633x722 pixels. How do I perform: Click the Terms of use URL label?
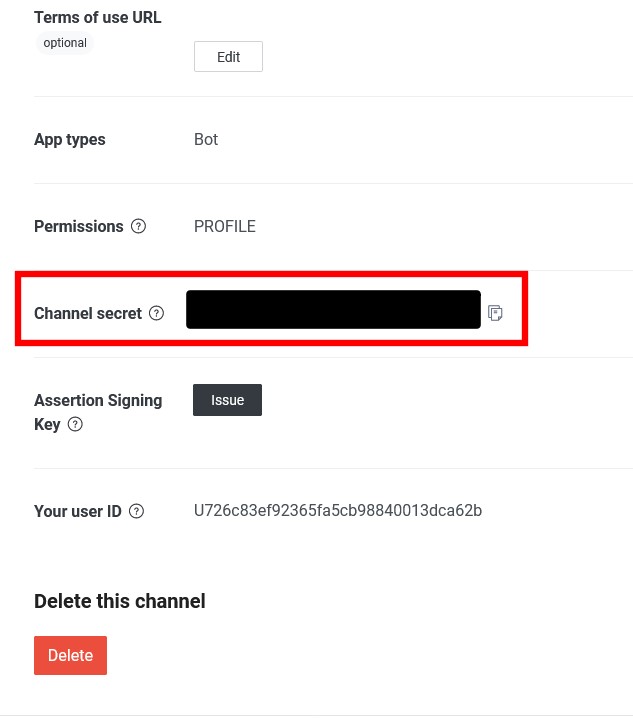[98, 17]
